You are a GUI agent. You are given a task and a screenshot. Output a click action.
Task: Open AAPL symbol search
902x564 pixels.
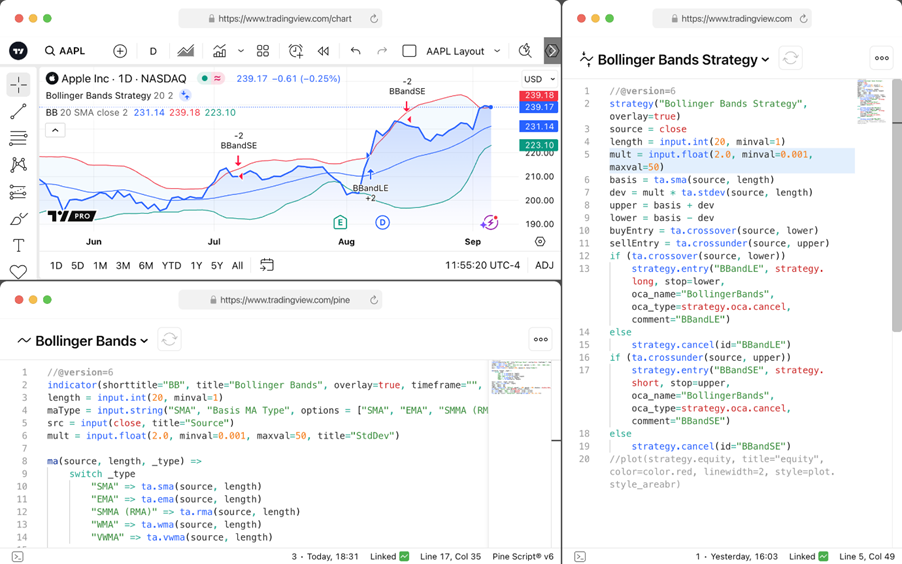pos(65,51)
